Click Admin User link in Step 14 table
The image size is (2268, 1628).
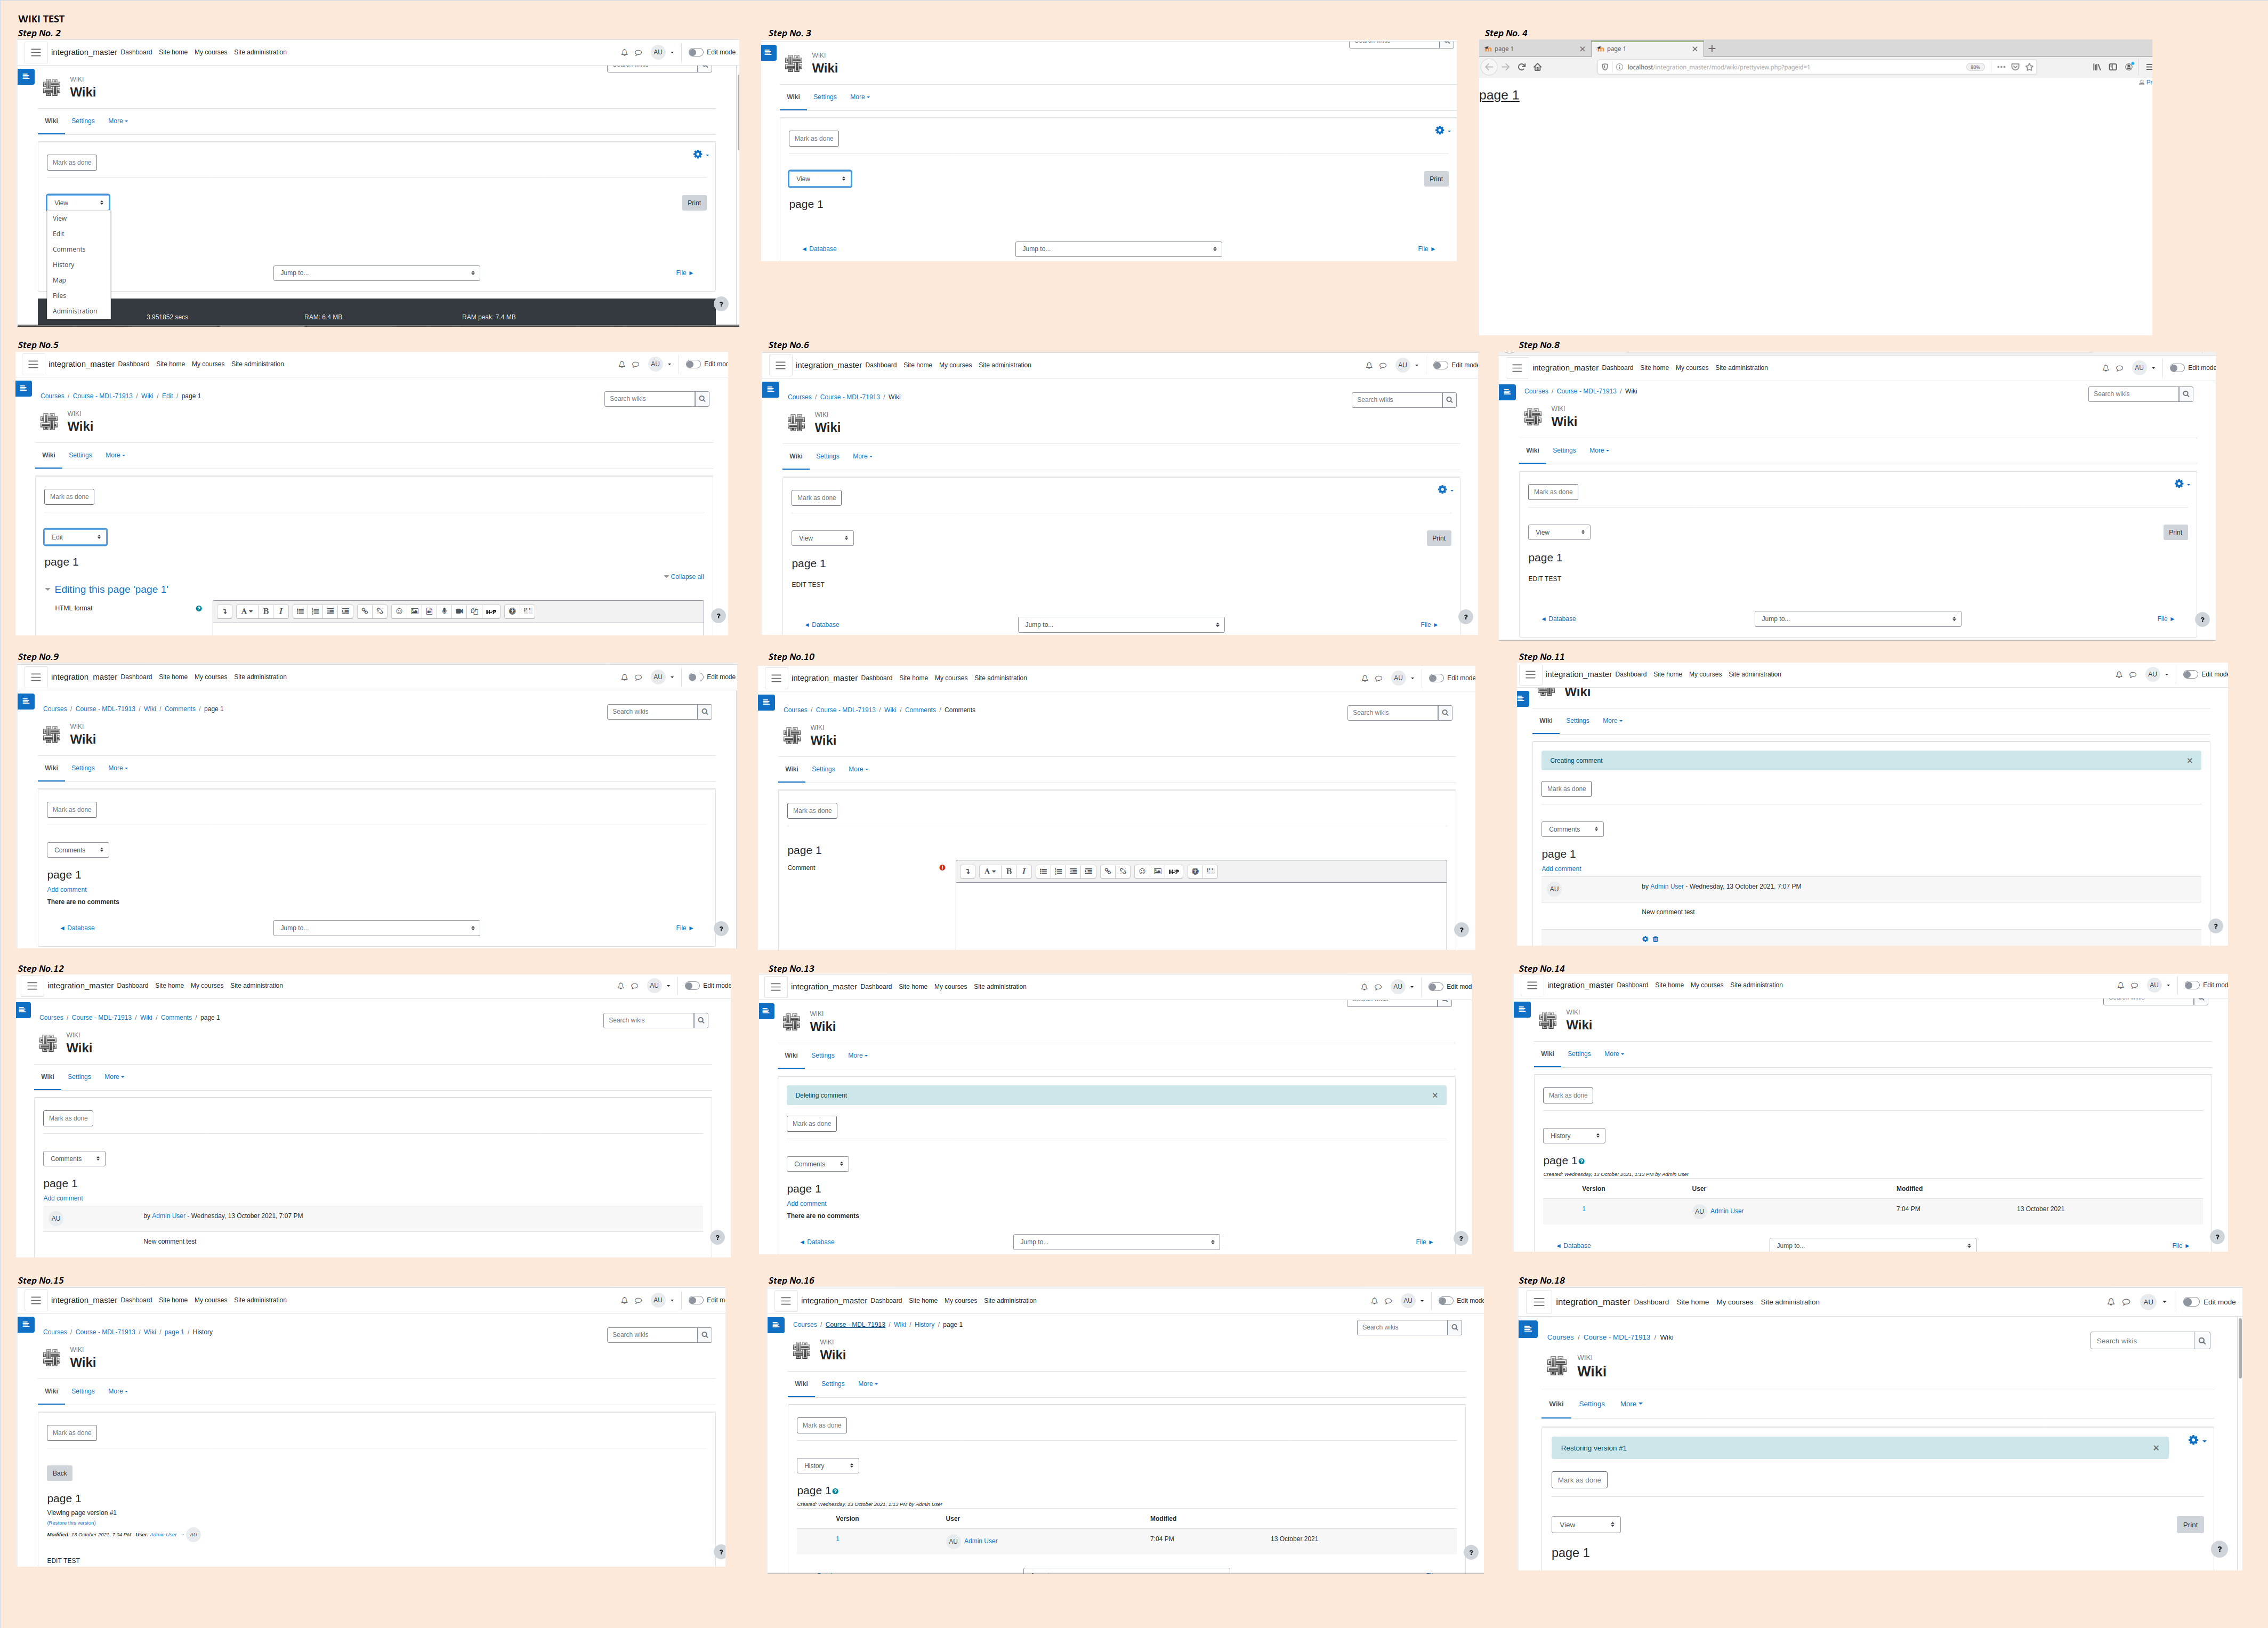1727,1211
